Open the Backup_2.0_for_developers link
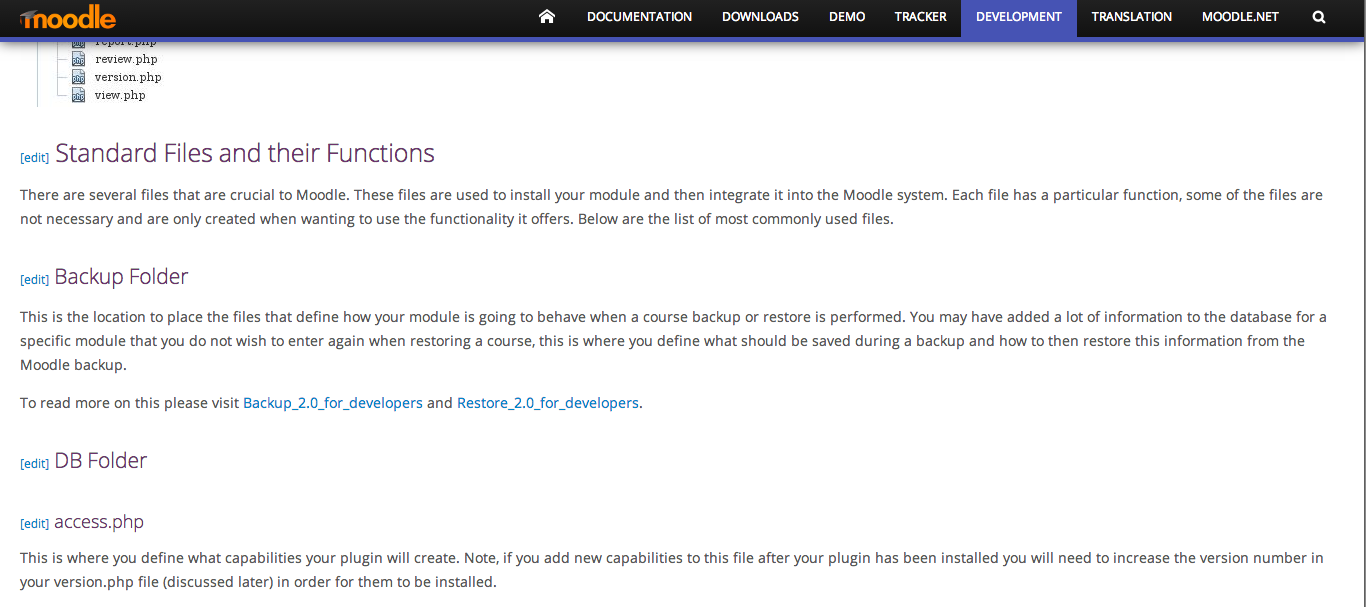This screenshot has width=1366, height=607. click(333, 403)
